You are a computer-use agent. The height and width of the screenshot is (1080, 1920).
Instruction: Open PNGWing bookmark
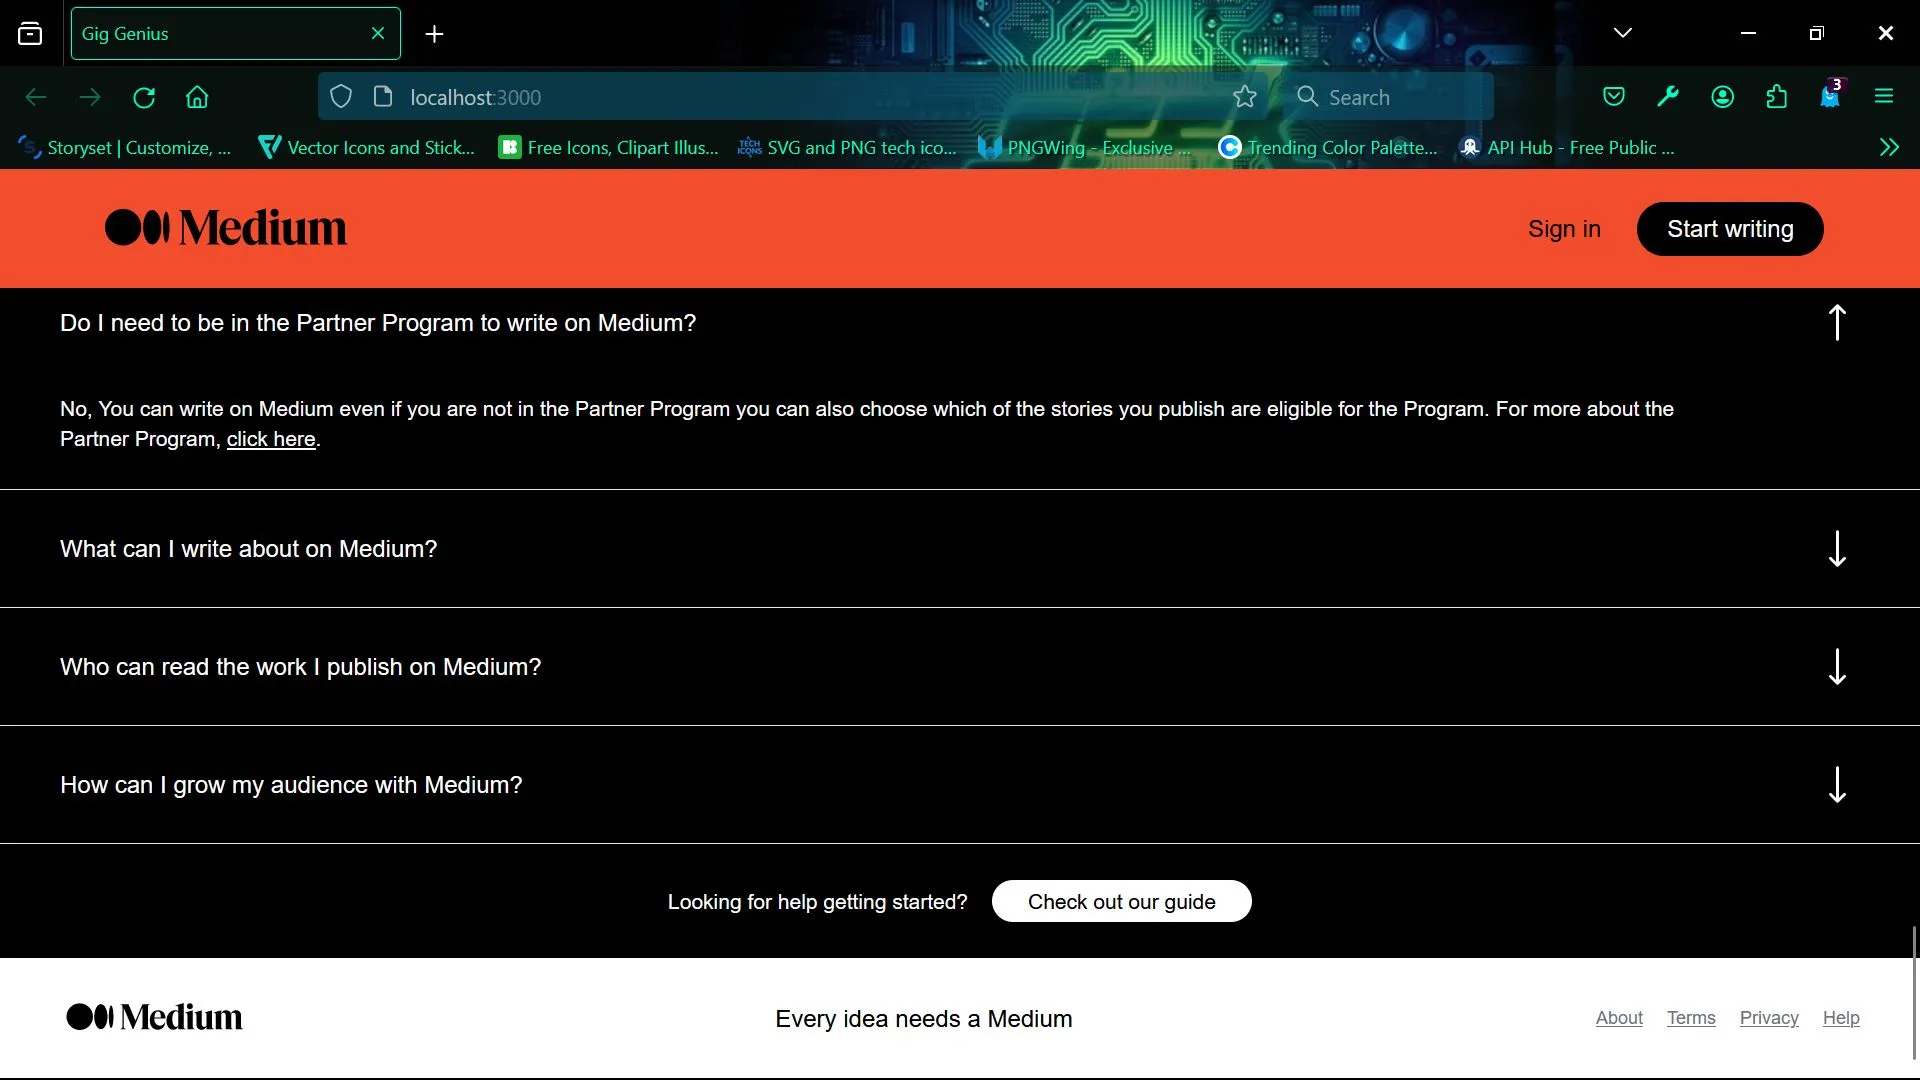[1085, 148]
